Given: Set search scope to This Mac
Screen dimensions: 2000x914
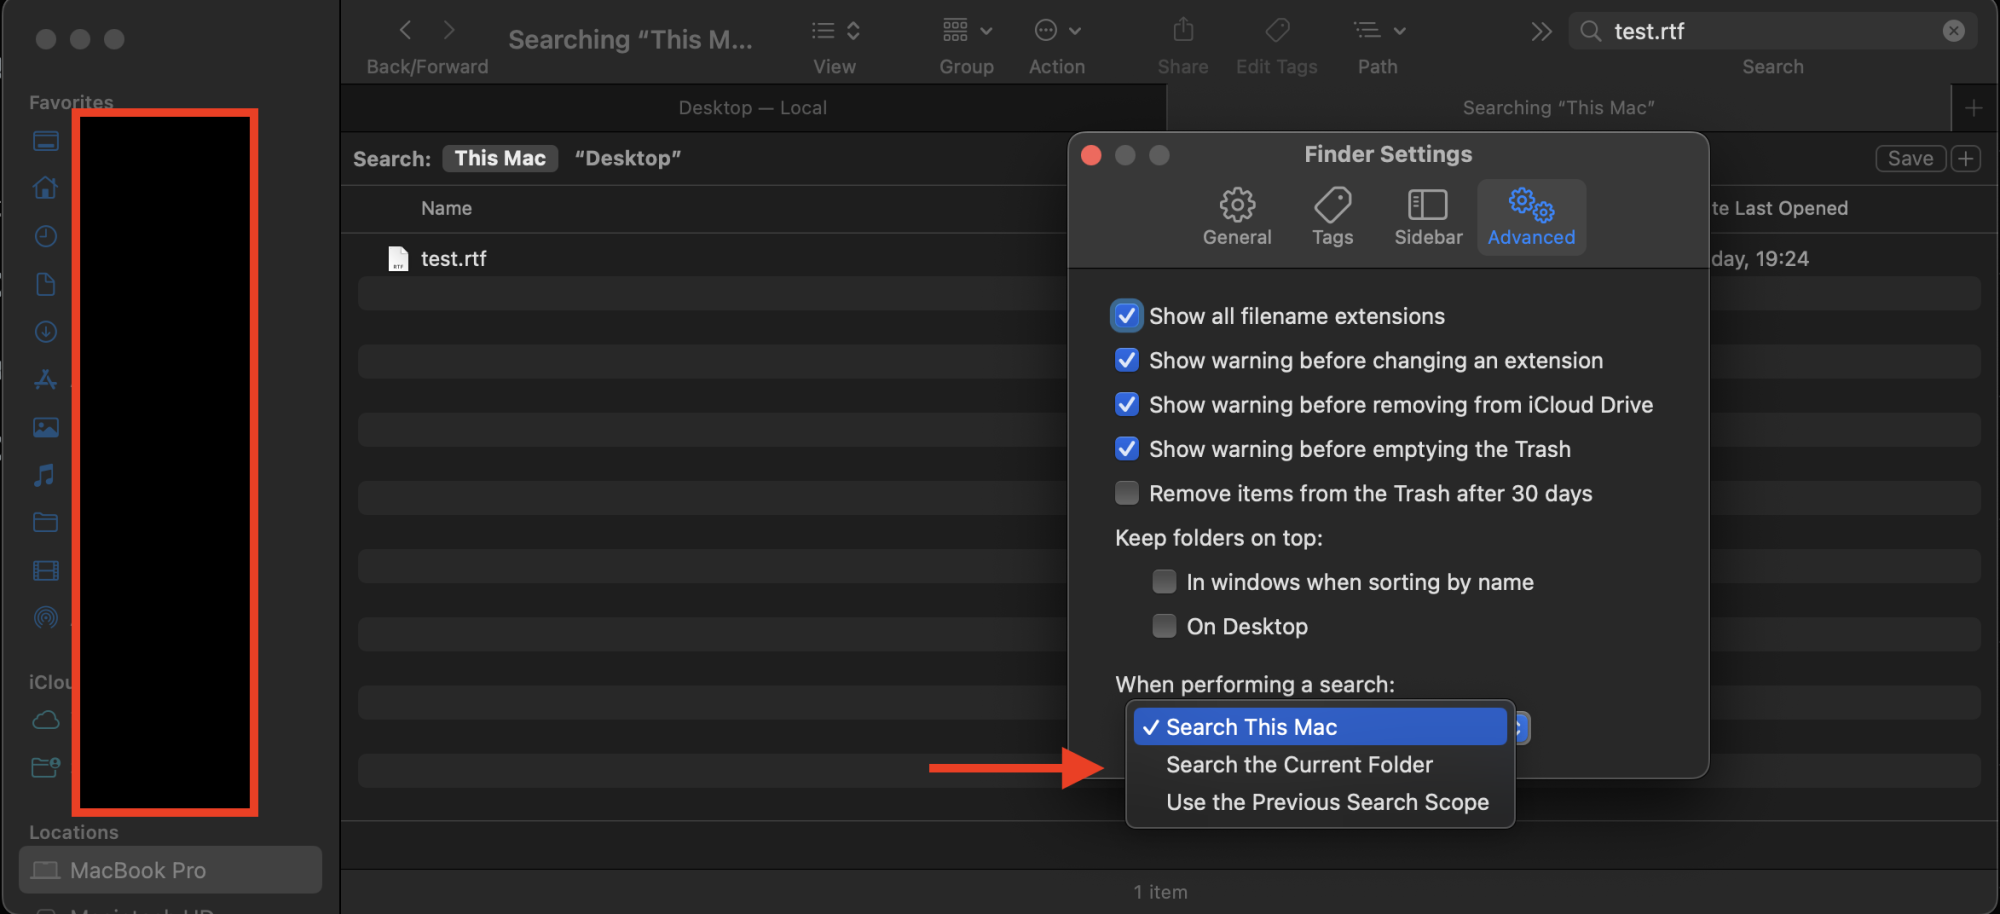Looking at the screenshot, I should pos(500,158).
